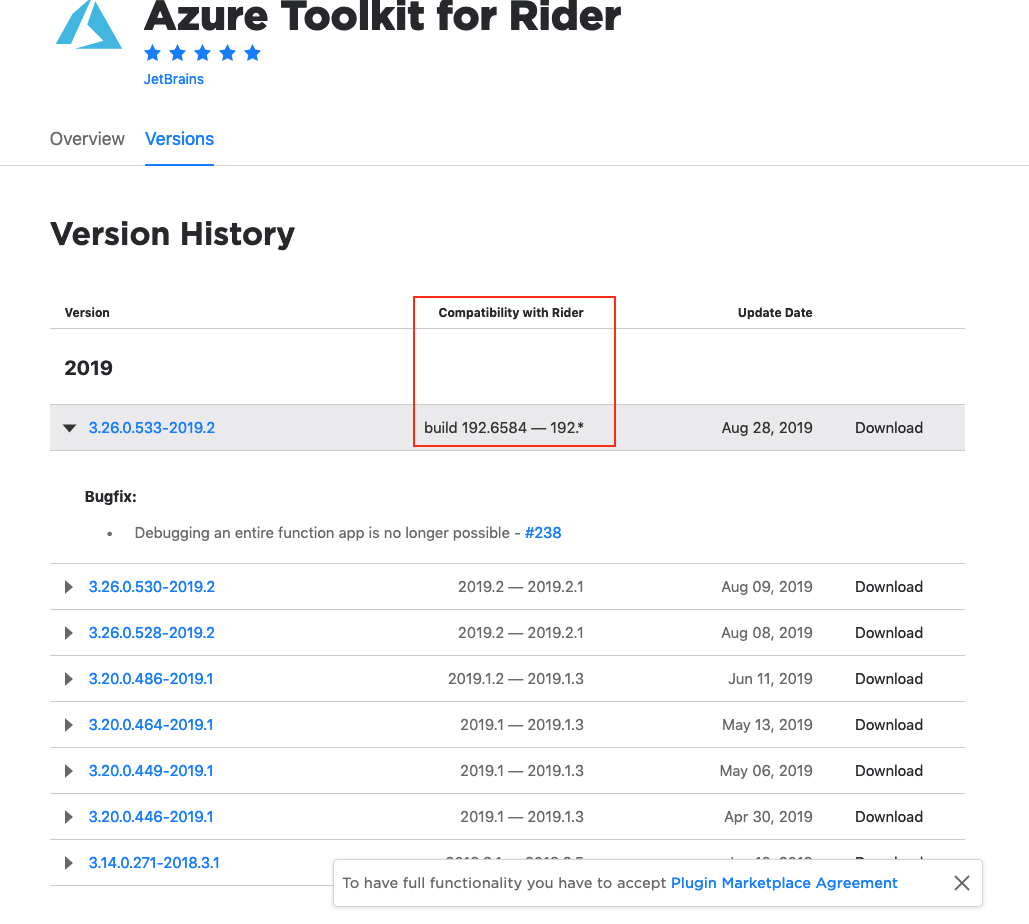Expand the 3.20.0.449-2019.1 version row

tap(68, 771)
